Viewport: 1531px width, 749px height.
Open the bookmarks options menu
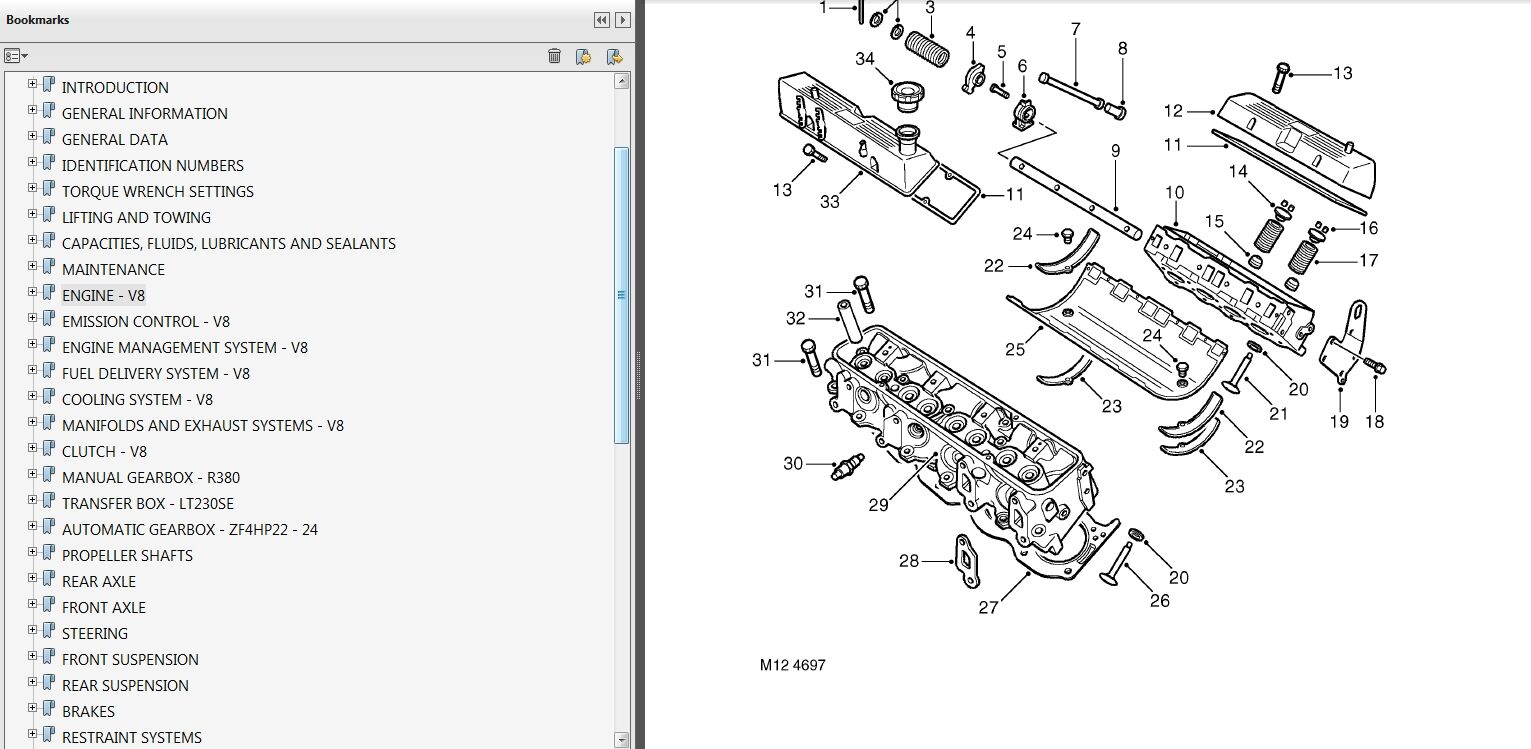point(15,56)
